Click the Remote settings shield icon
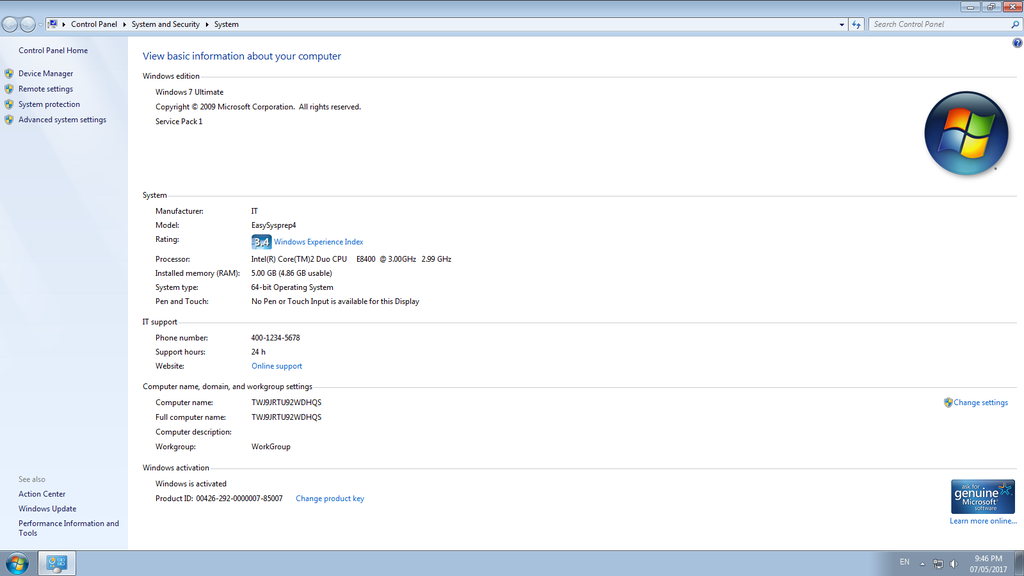This screenshot has width=1024, height=576. (9, 89)
